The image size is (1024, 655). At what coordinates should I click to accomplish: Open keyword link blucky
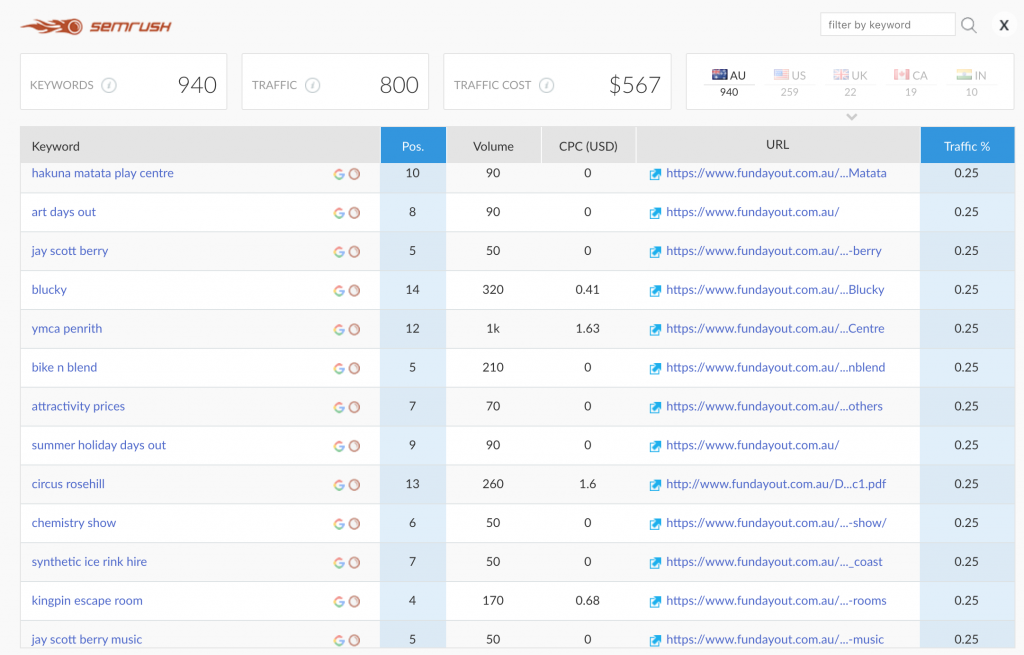pos(49,289)
